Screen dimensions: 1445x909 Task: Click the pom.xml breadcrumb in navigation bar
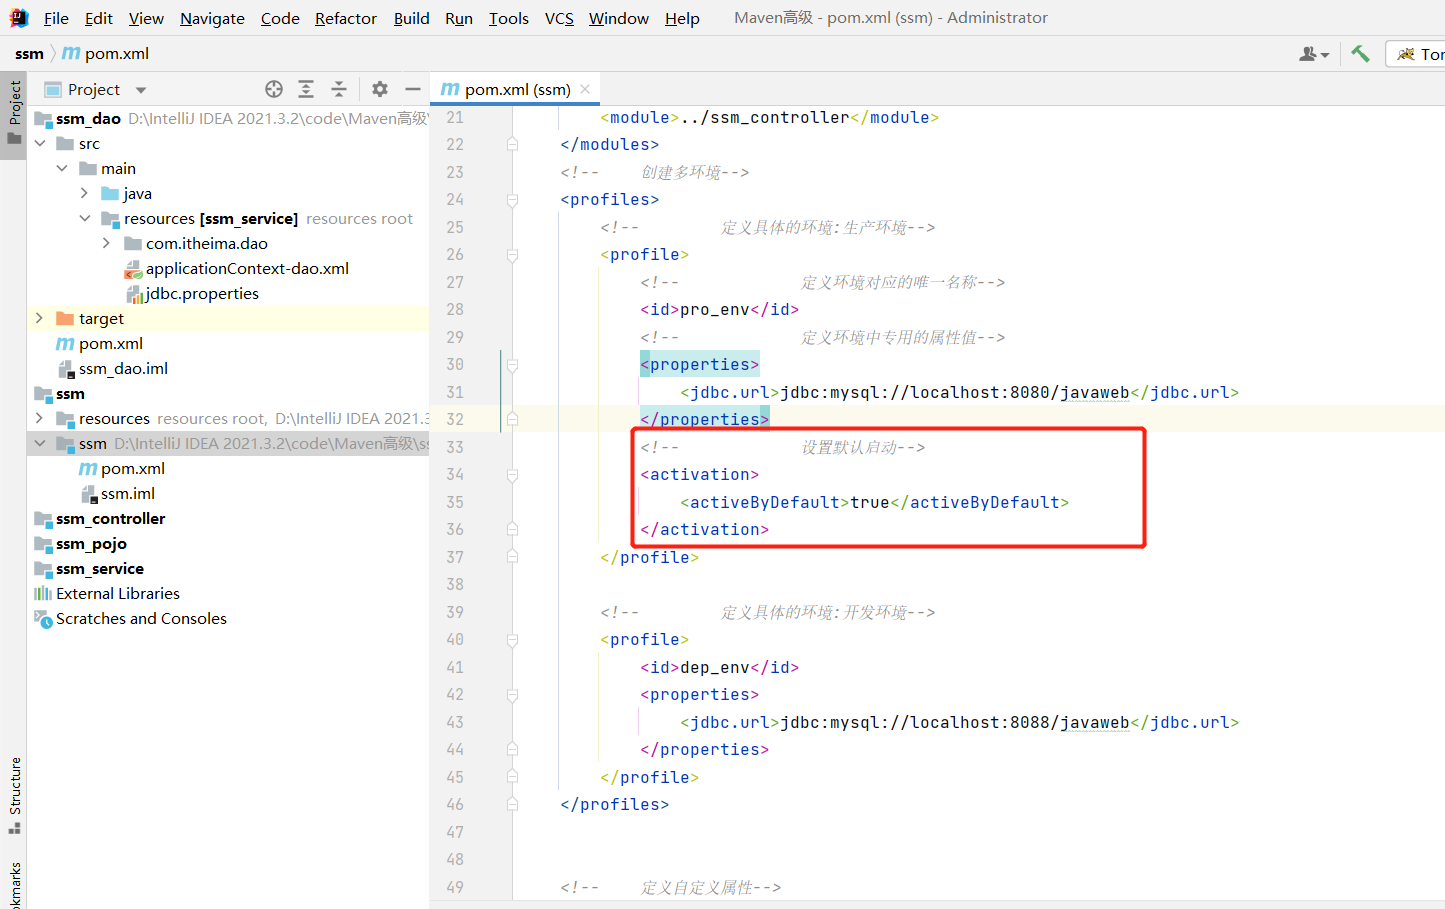pyautogui.click(x=106, y=54)
